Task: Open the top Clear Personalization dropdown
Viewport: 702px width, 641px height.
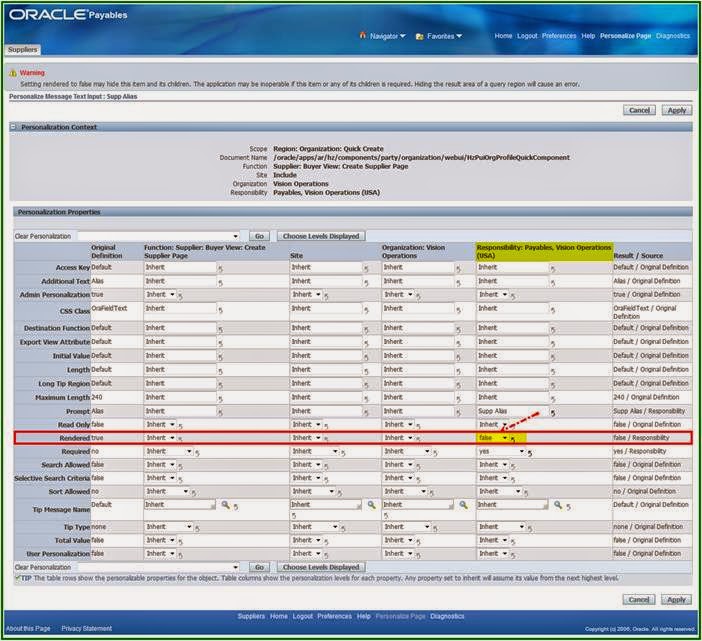Action: point(158,236)
